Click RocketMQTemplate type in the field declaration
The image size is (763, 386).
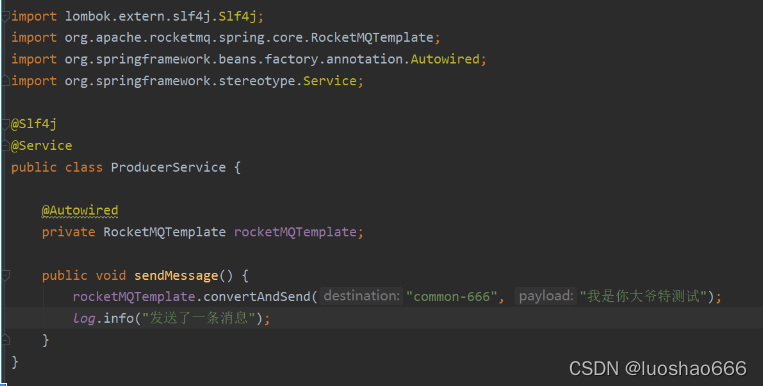point(164,232)
